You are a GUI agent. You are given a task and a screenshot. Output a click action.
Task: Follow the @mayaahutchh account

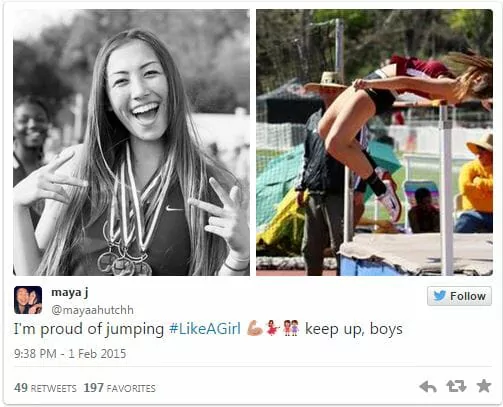[459, 296]
